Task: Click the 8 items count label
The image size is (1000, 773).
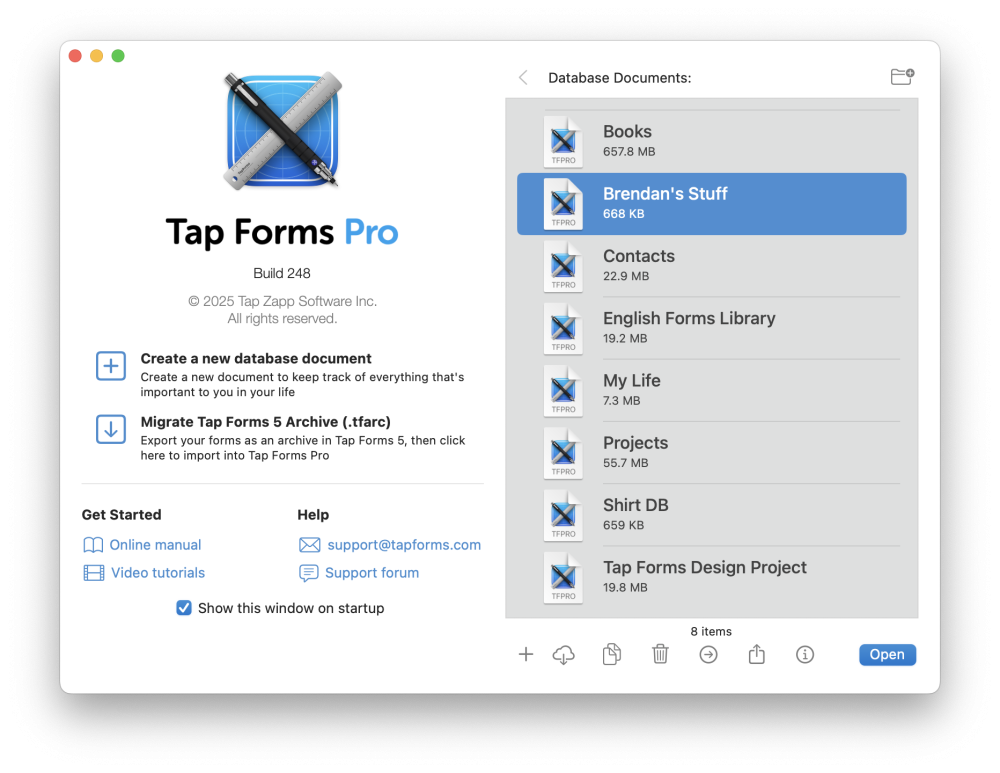Action: 710,631
